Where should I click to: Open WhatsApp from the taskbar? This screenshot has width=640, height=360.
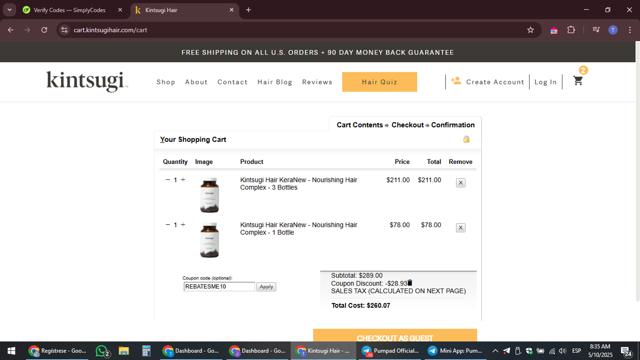click(102, 351)
